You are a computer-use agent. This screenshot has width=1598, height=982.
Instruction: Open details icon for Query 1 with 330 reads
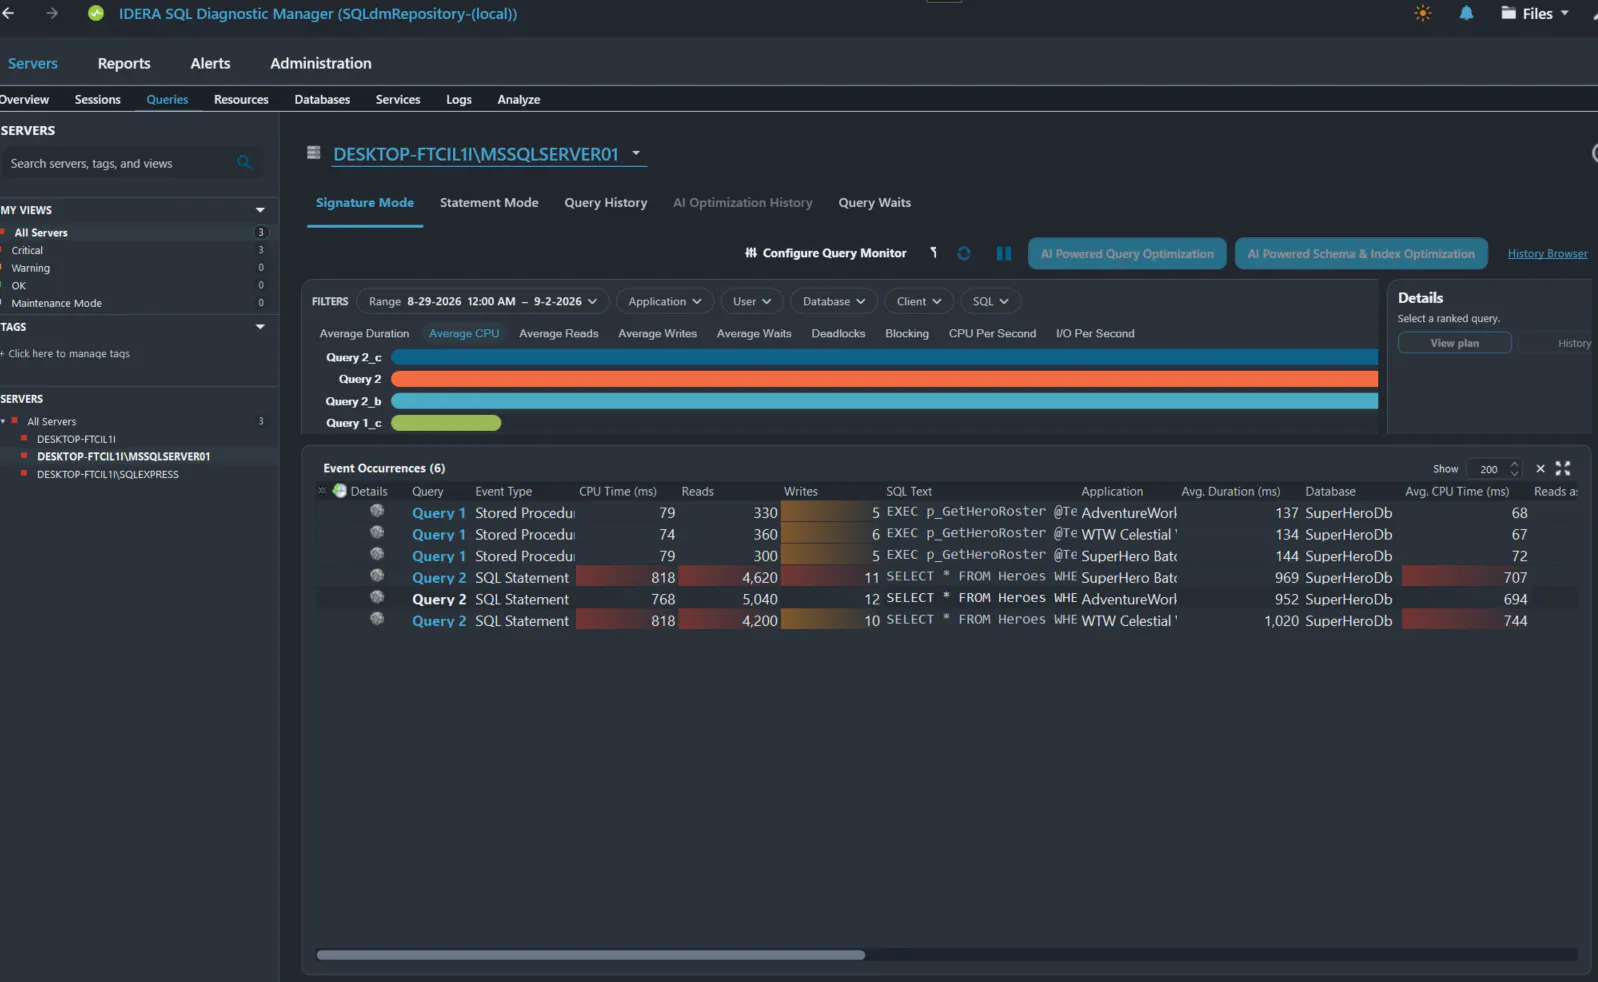pos(377,511)
